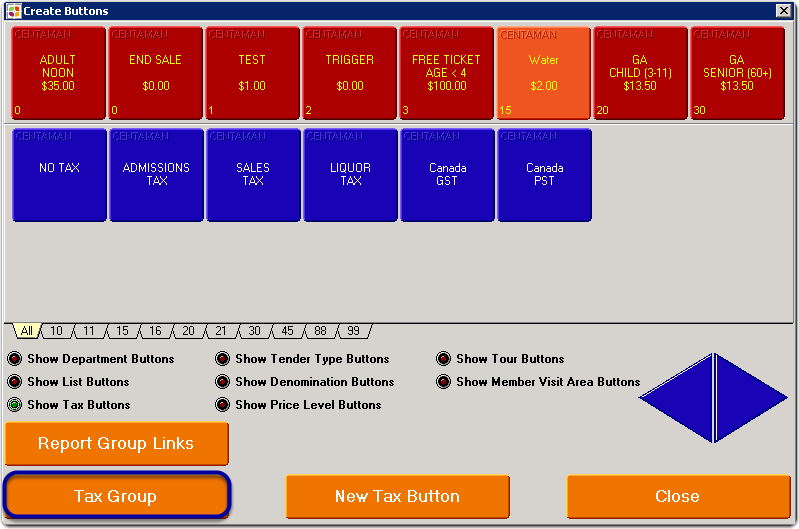Select tab 21
The image size is (799, 529).
click(x=221, y=331)
